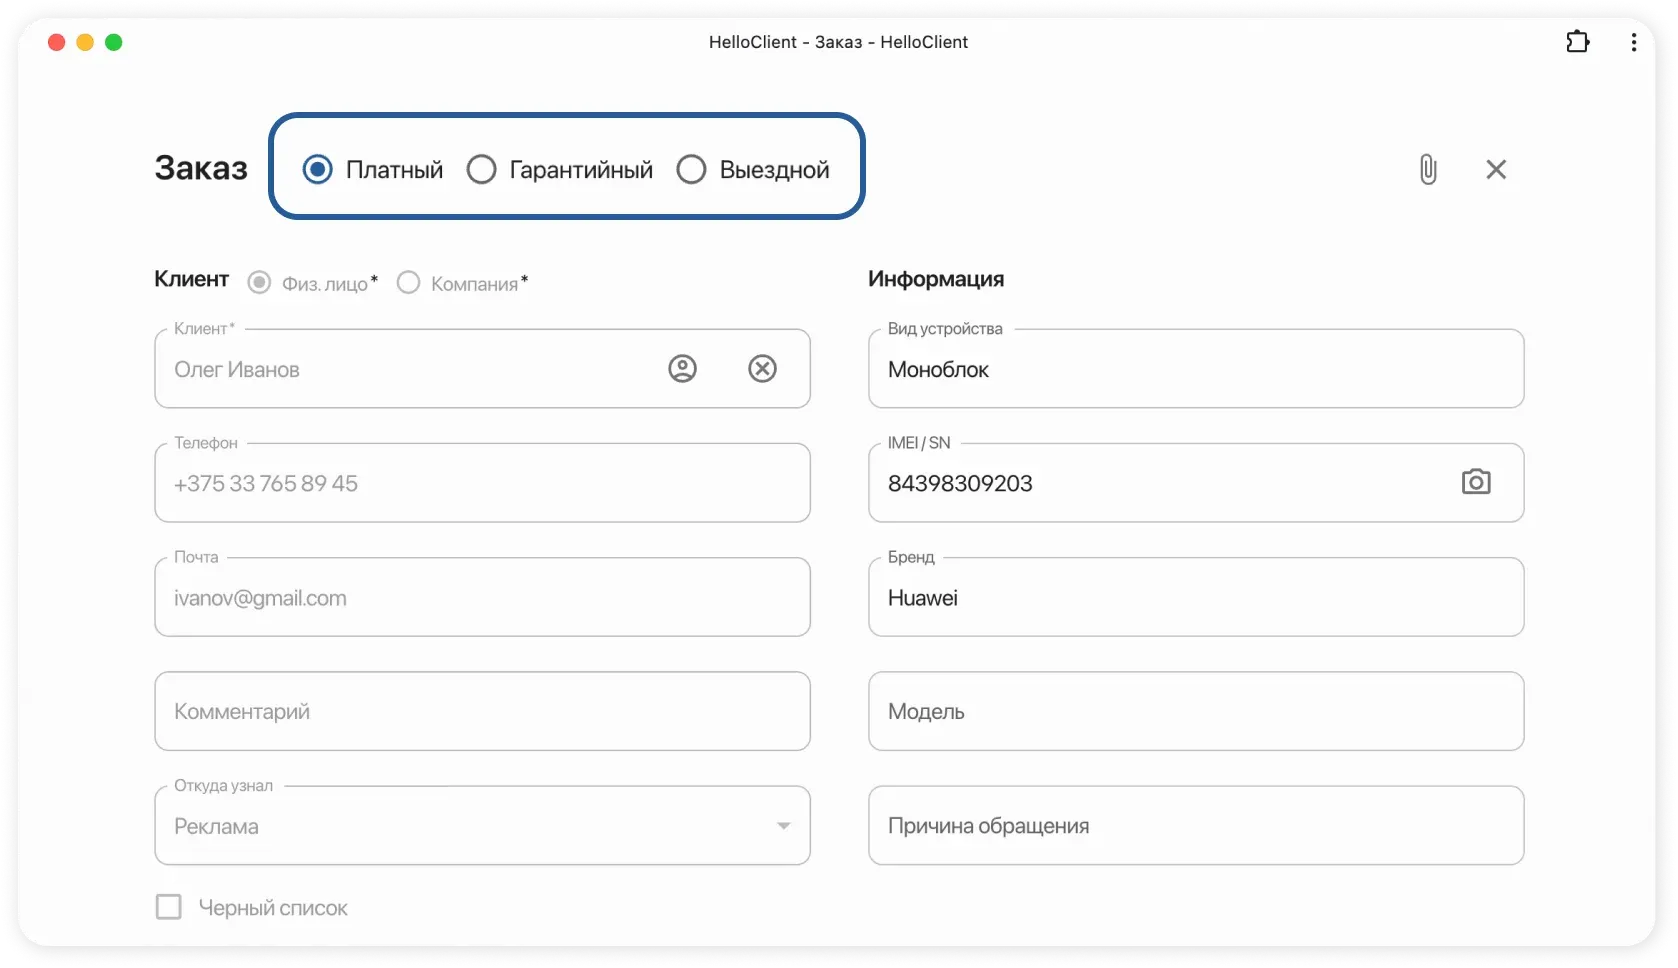Focus the Почта email field

click(x=482, y=597)
